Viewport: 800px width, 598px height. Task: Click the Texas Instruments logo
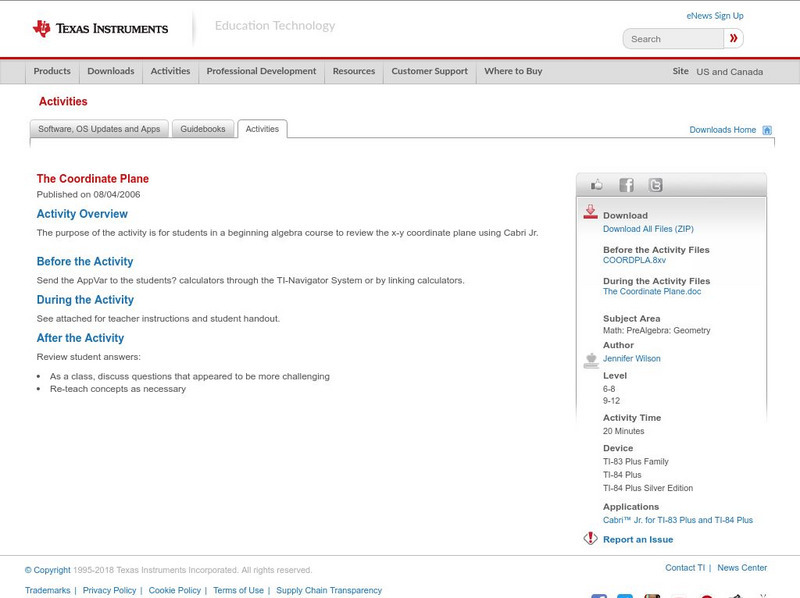click(x=100, y=29)
